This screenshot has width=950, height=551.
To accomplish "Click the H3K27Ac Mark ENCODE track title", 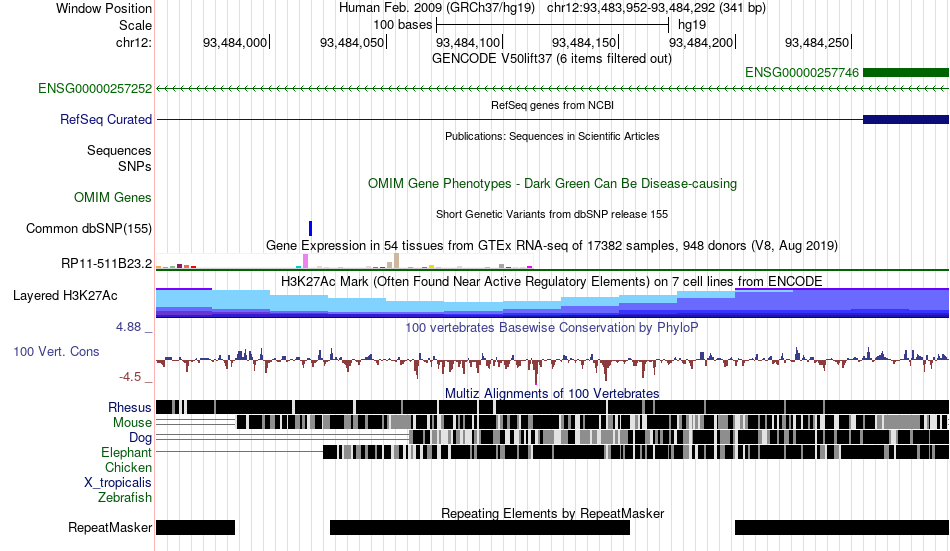I will 552,281.
